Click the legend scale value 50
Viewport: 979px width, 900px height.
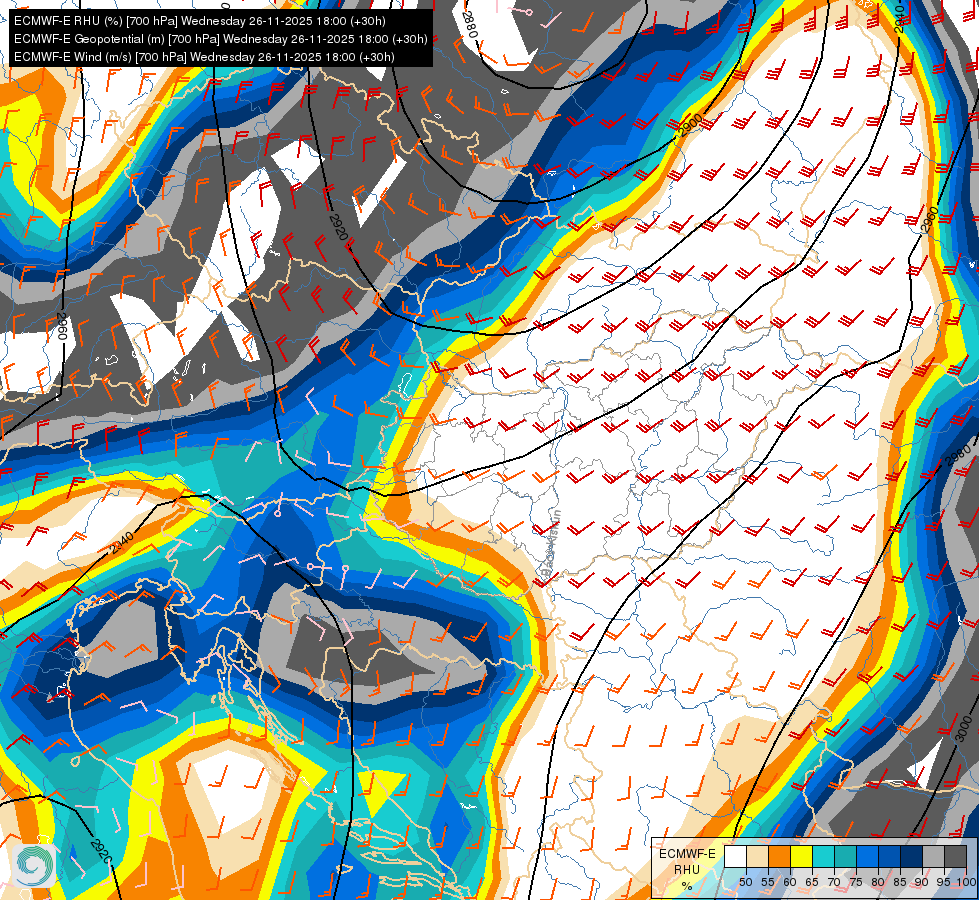pos(745,882)
